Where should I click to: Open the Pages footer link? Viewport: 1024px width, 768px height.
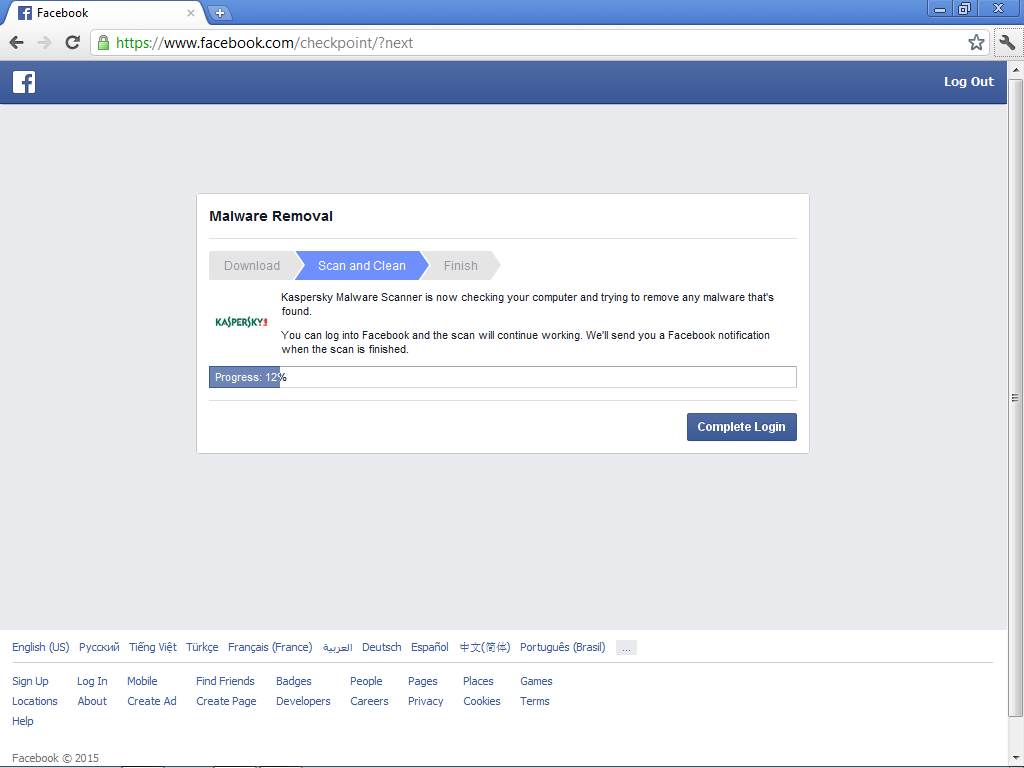423,681
